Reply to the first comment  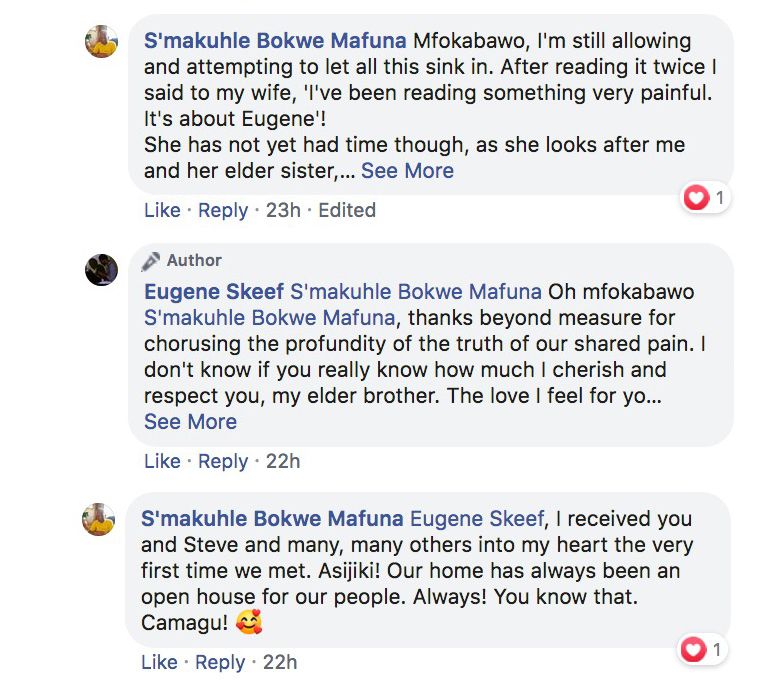[222, 211]
